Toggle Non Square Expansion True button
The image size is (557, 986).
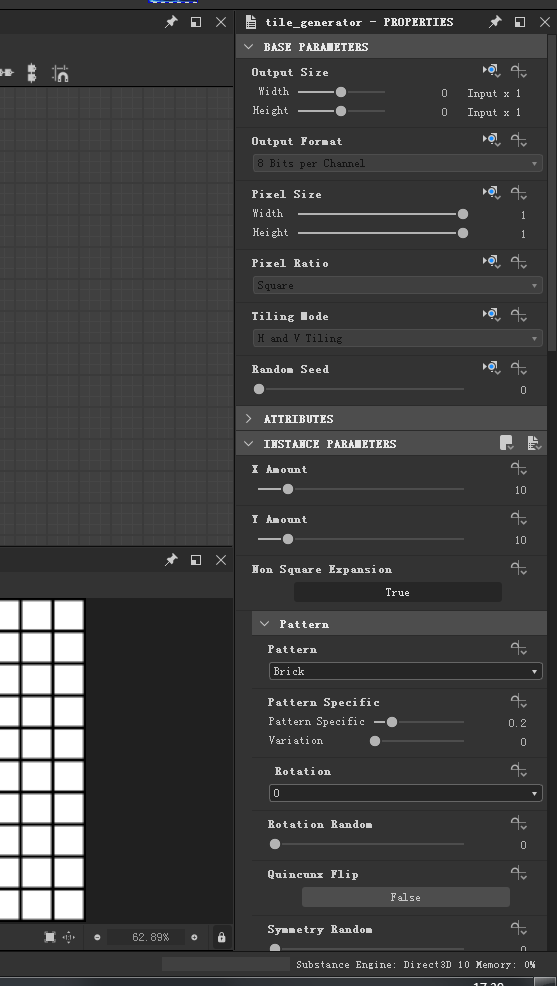pos(397,592)
